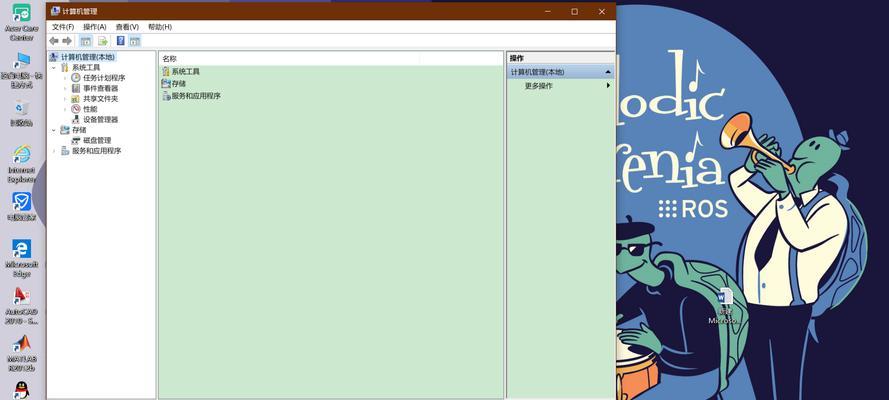
Task: Select 存储 node in the left tree
Action: [x=73, y=130]
